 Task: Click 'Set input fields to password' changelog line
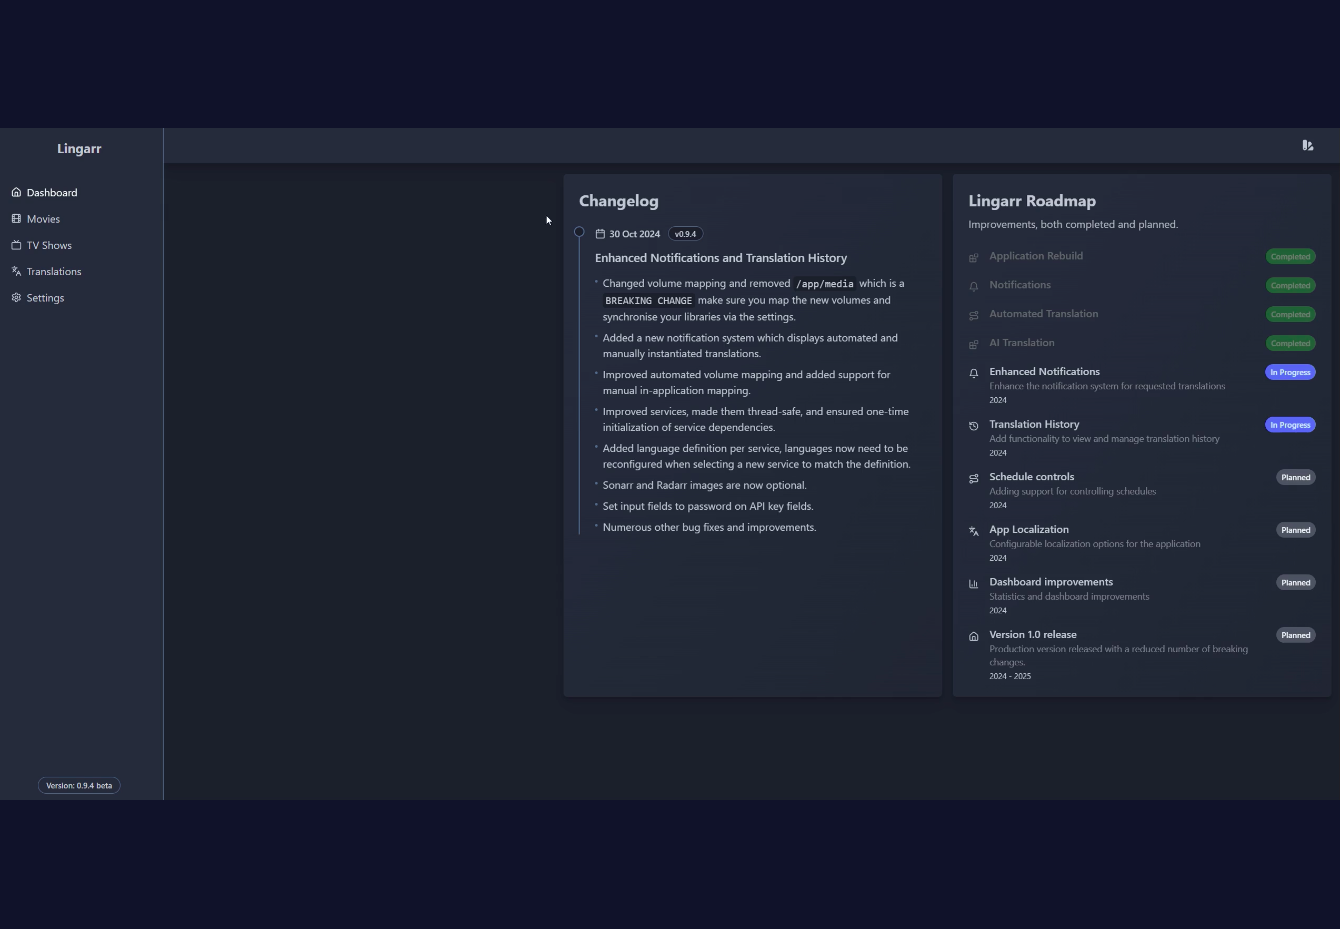click(708, 506)
